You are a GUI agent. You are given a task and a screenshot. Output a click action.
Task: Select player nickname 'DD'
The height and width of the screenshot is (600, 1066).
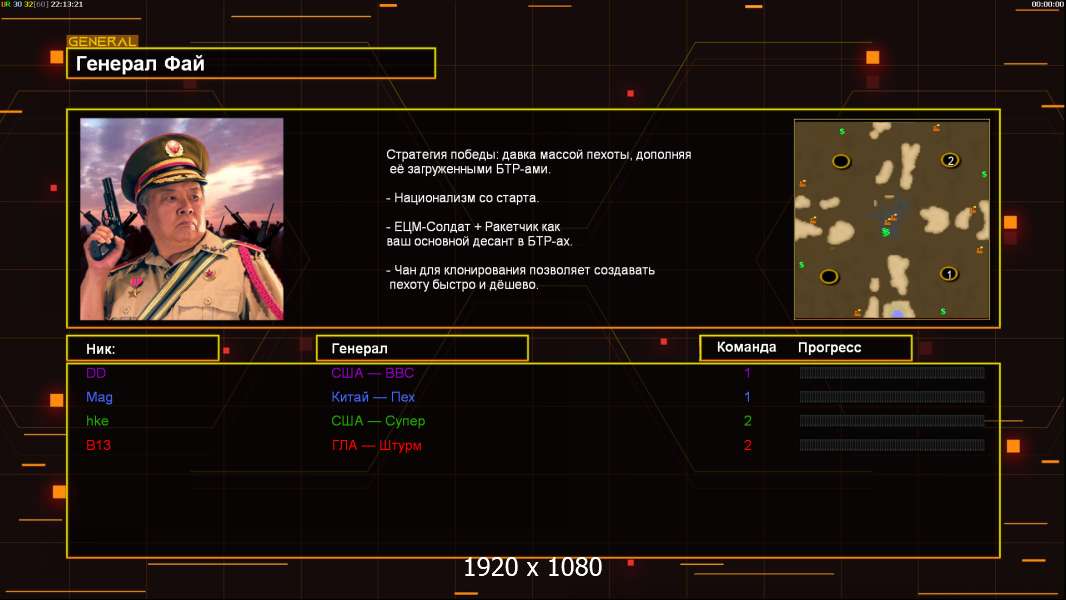click(96, 372)
